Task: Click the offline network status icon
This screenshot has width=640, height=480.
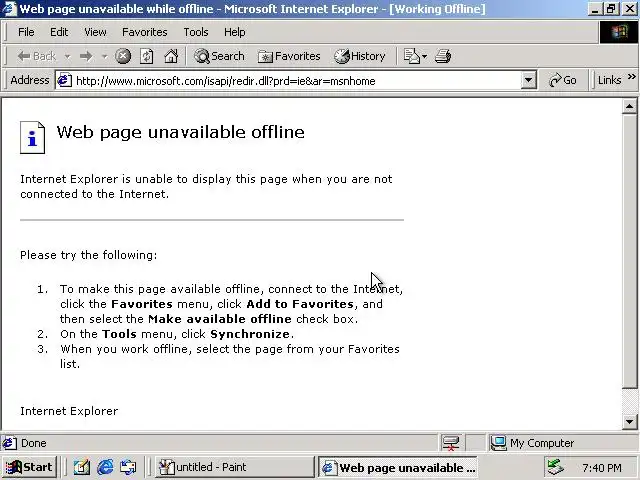Action: (451, 443)
